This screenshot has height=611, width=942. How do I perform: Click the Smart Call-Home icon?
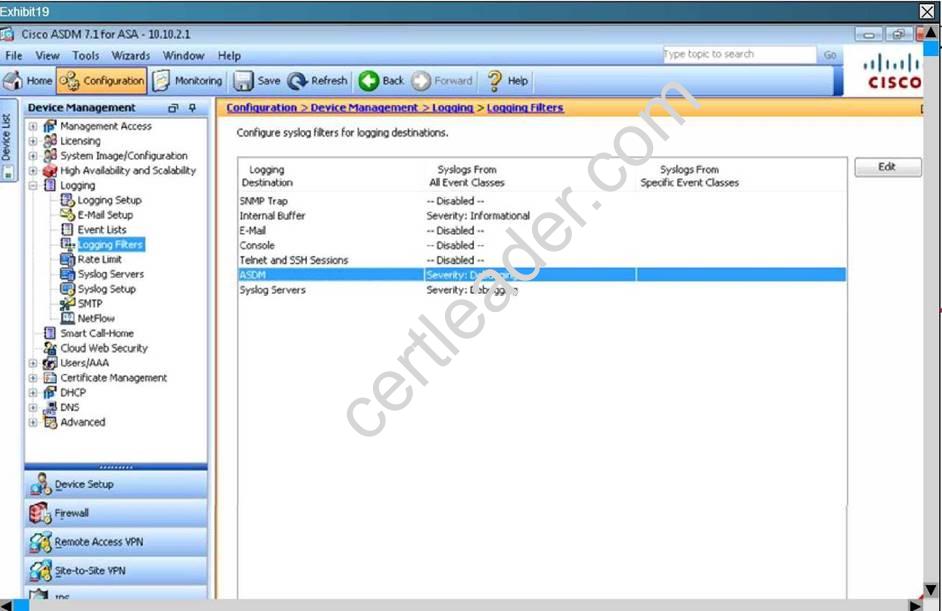(50, 333)
